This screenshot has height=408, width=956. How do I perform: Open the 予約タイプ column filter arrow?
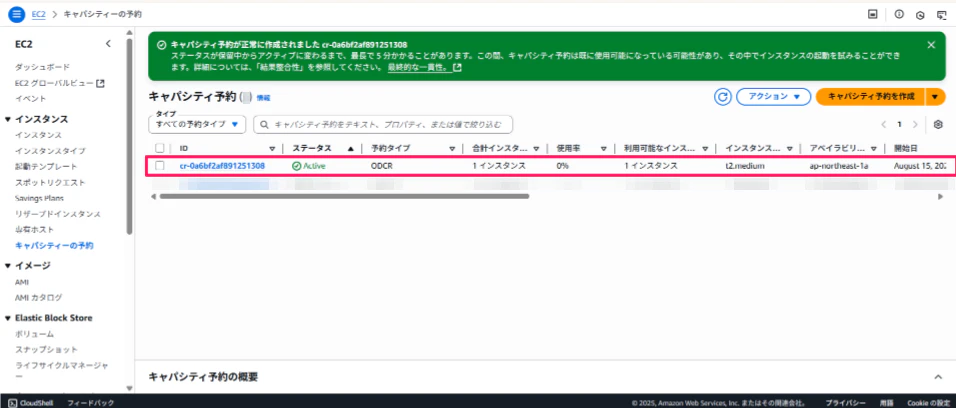tap(452, 148)
